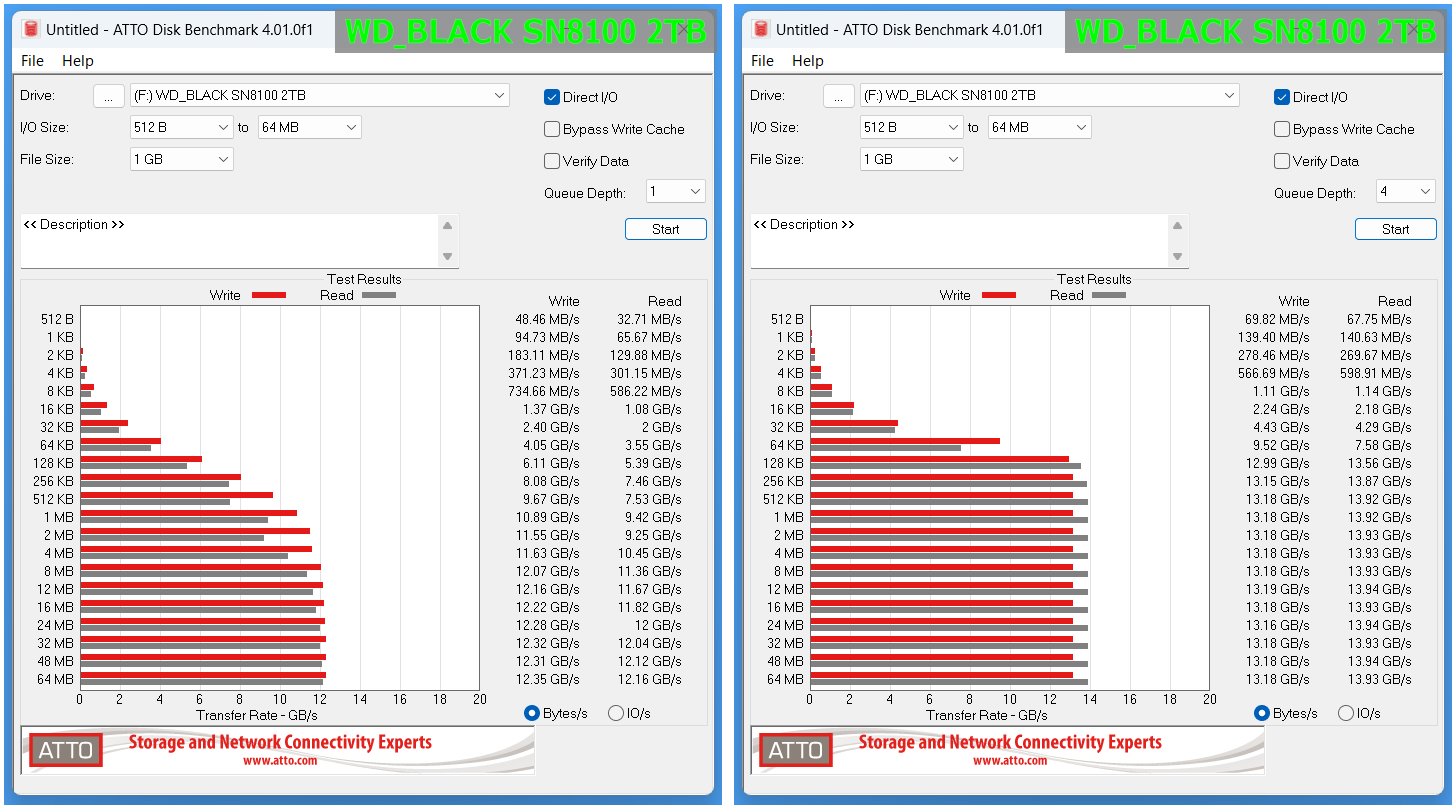Open www.atto.com link in left window
Image resolution: width=1456 pixels, height=809 pixels.
280,760
